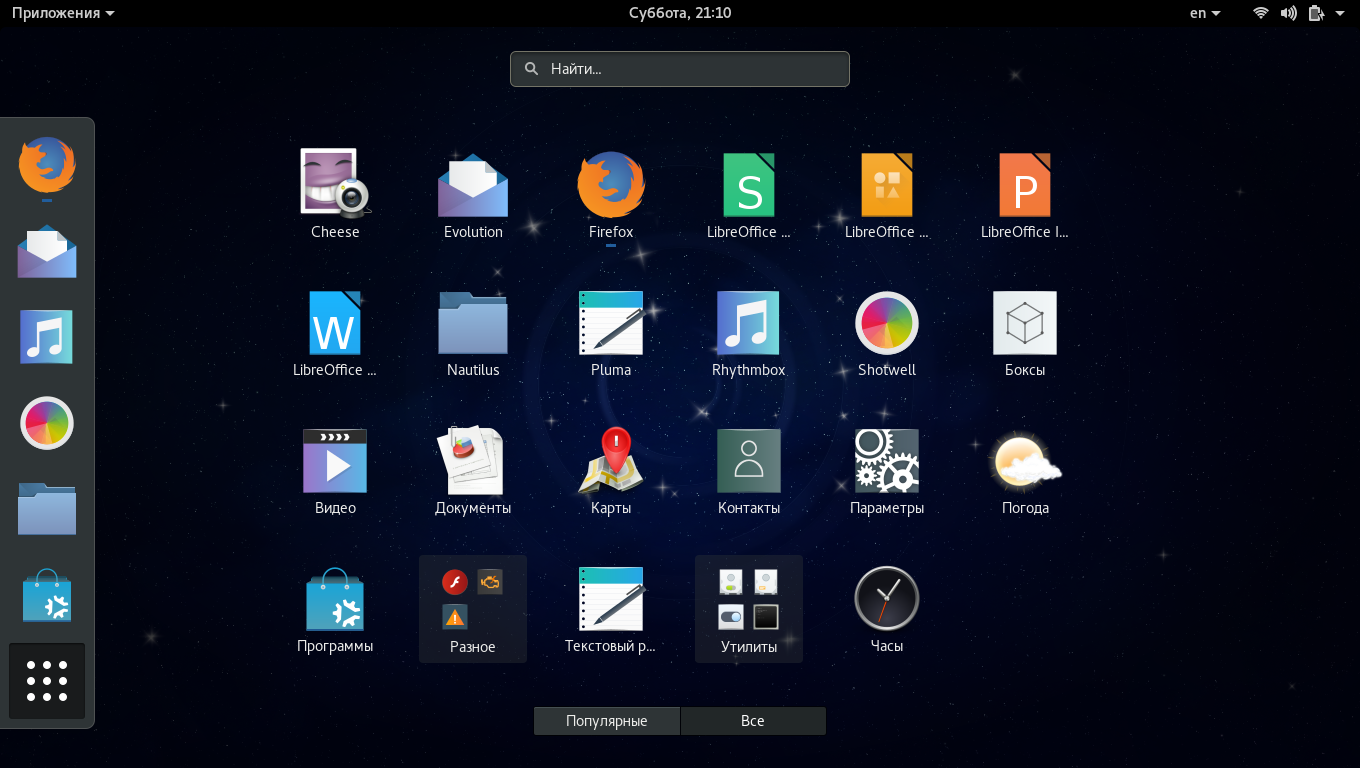The height and width of the screenshot is (768, 1360).
Task: Launch the Часы clock app
Action: [x=887, y=608]
